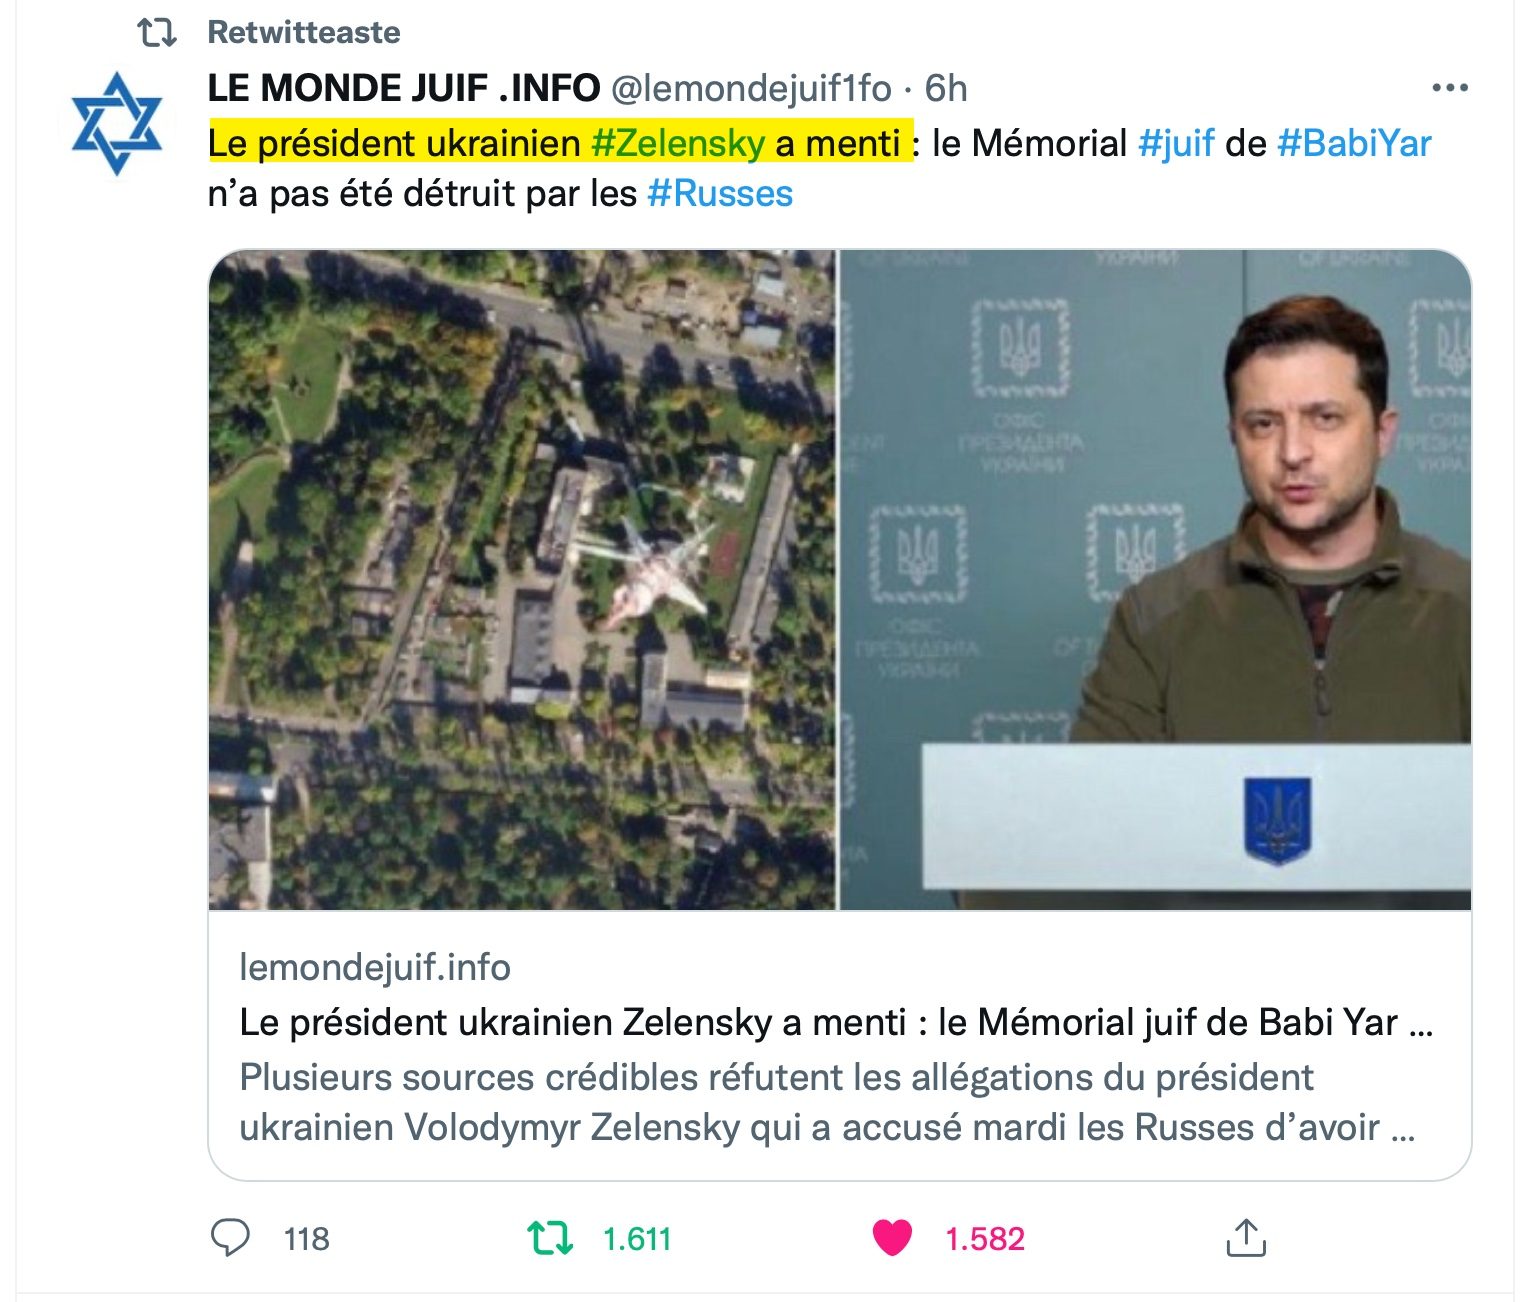Open the lemondejuif.info domain link

[375, 967]
